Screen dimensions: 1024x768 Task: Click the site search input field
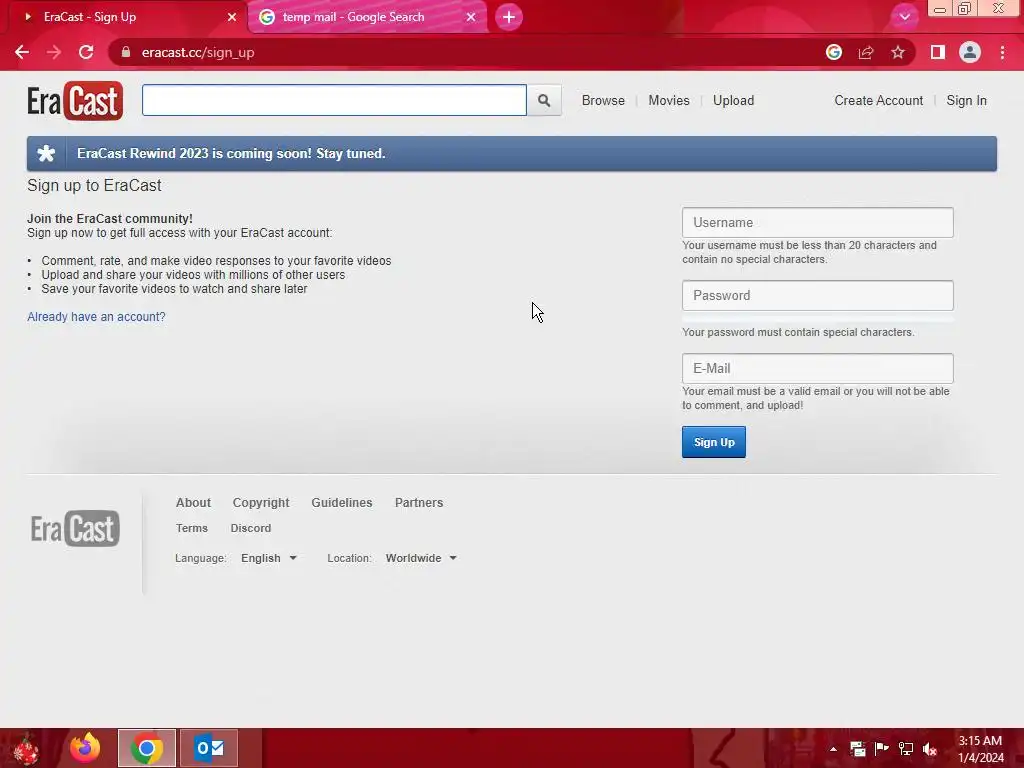334,100
